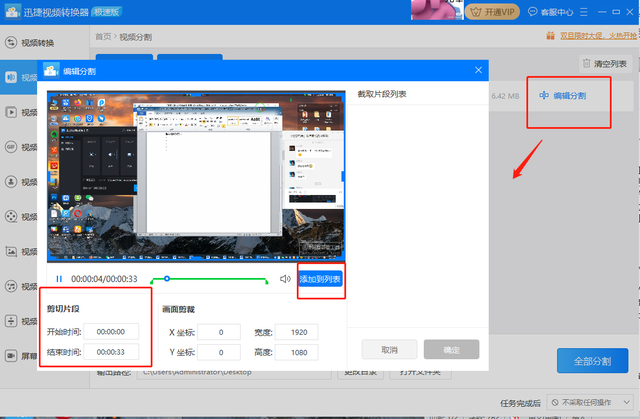
Task: Click the gift icon beside the promo link
Action: click(551, 35)
